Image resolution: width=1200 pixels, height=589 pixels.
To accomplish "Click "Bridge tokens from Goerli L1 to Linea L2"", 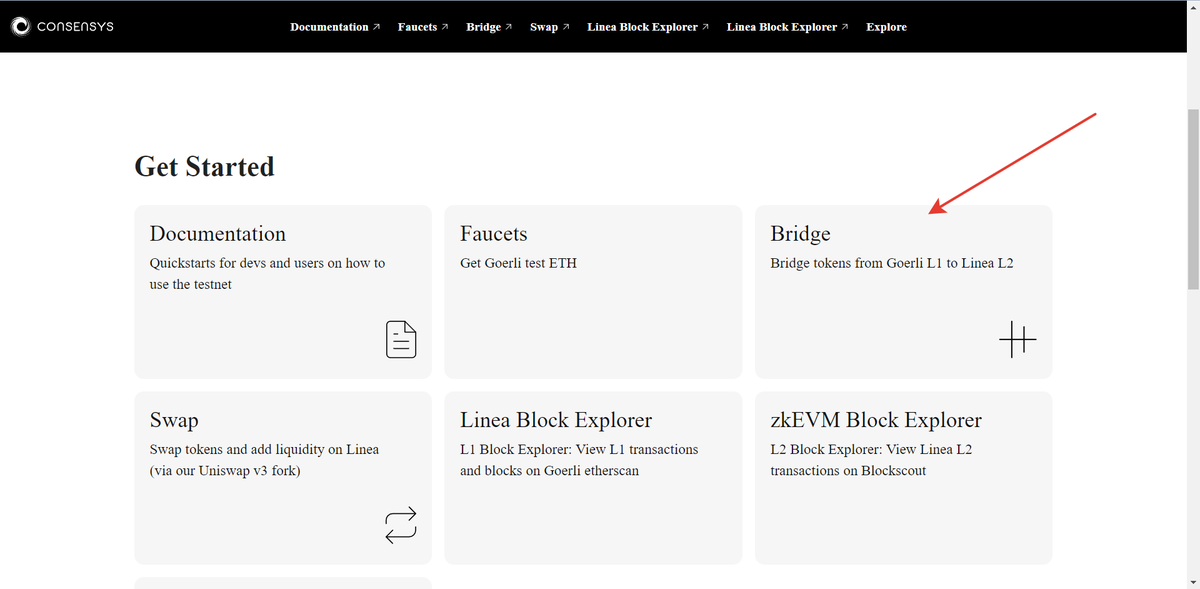I will click(892, 263).
